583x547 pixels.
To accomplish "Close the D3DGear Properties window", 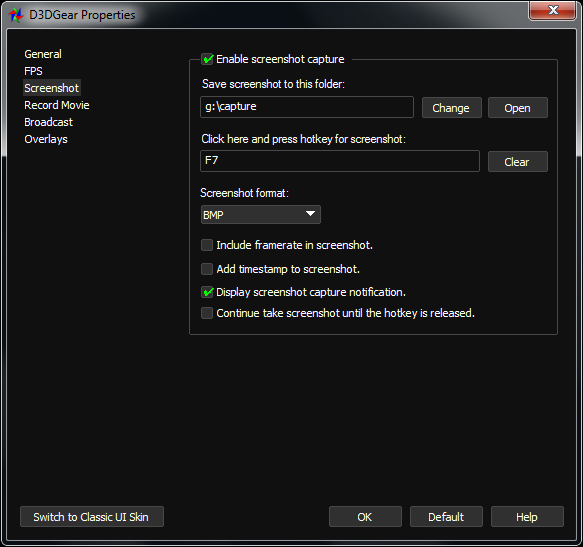I will 553,10.
